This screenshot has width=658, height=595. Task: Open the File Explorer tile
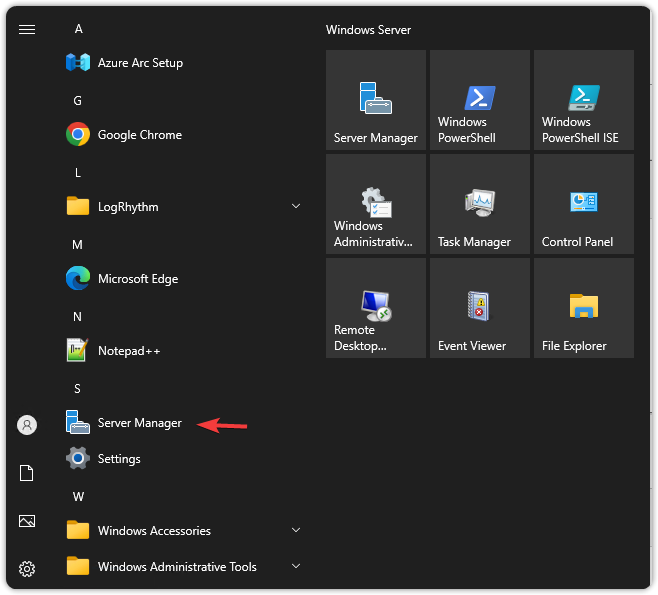tap(584, 308)
